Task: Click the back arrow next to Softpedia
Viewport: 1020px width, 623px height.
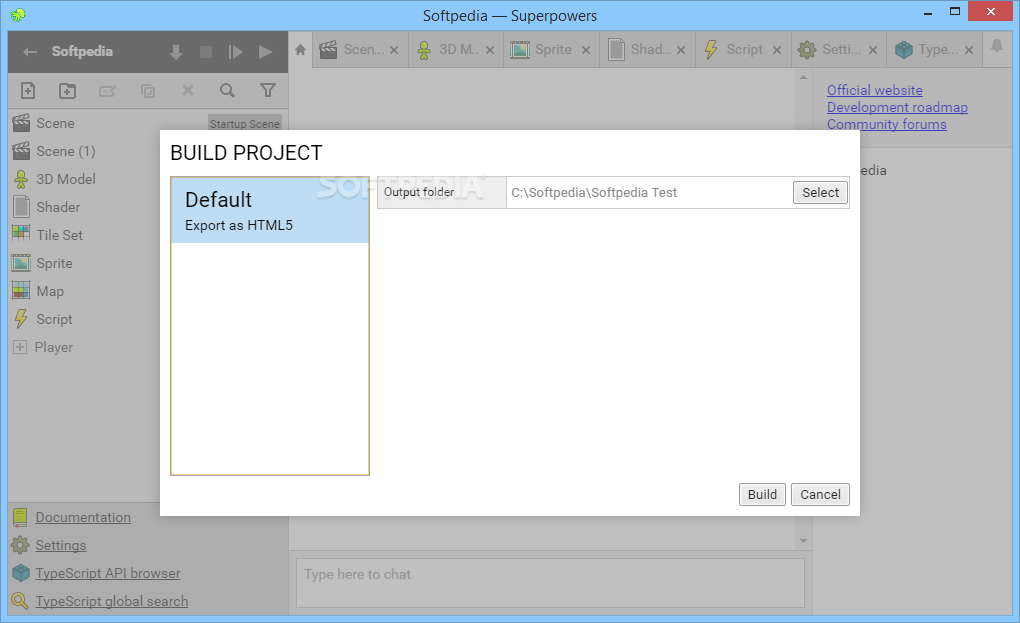Action: (30, 52)
